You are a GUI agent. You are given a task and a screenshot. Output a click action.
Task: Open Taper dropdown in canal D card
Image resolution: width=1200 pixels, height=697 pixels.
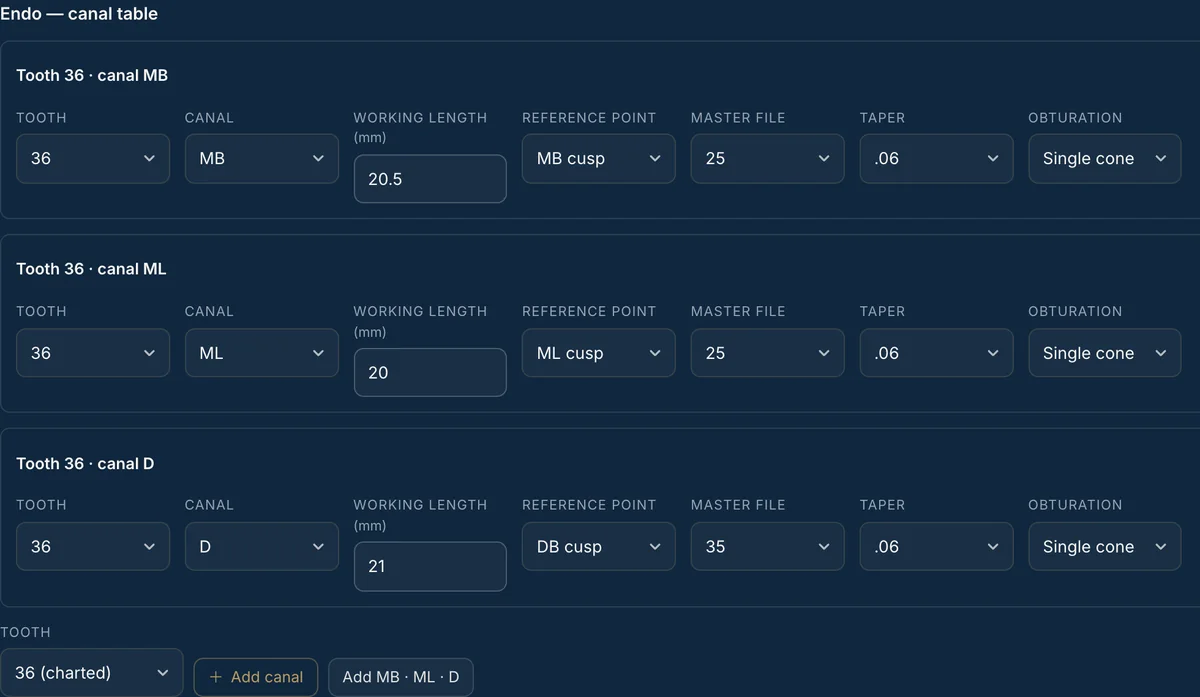coord(936,546)
